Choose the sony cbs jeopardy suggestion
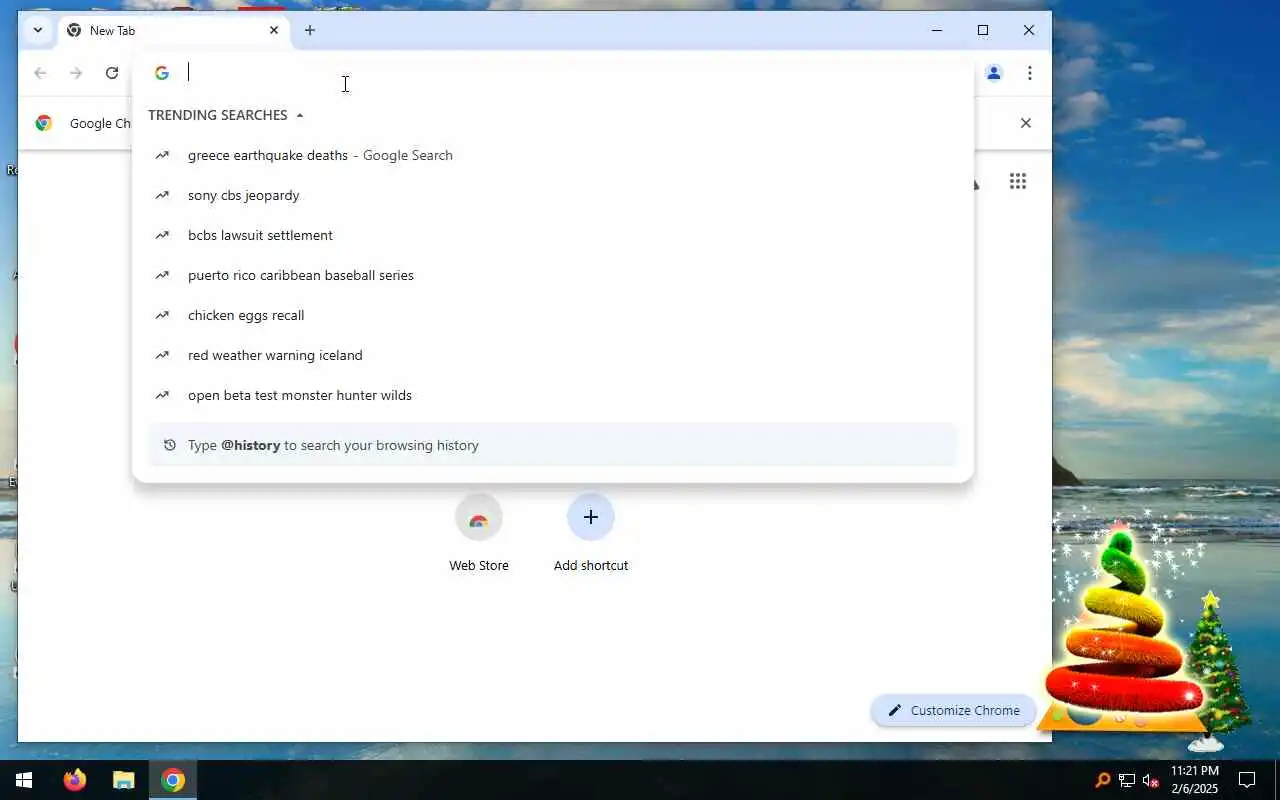 pos(553,195)
